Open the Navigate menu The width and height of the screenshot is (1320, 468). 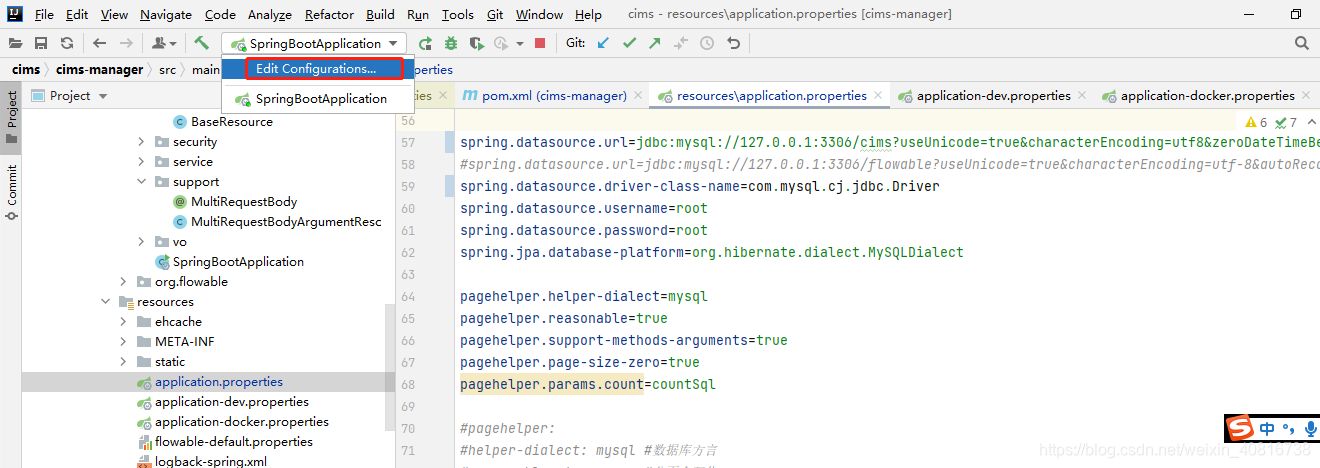pos(166,14)
